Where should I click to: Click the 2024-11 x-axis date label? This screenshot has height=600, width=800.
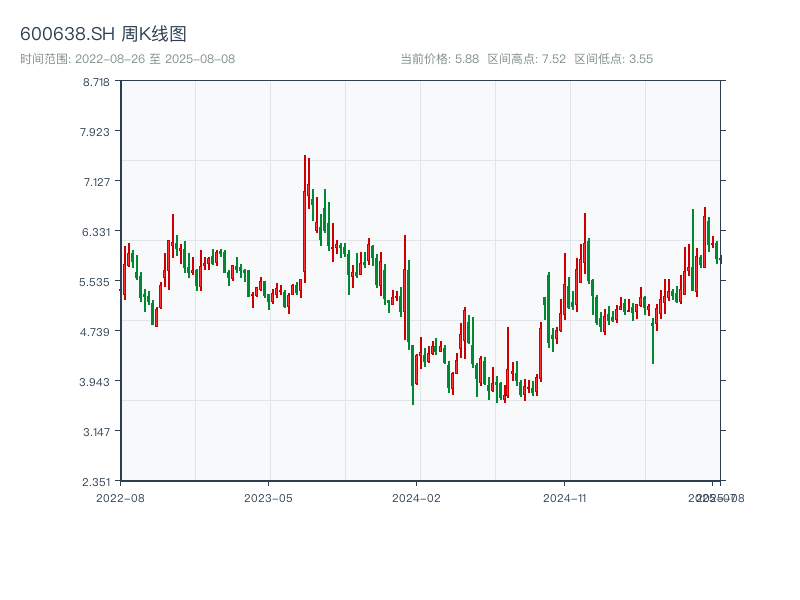coord(565,497)
